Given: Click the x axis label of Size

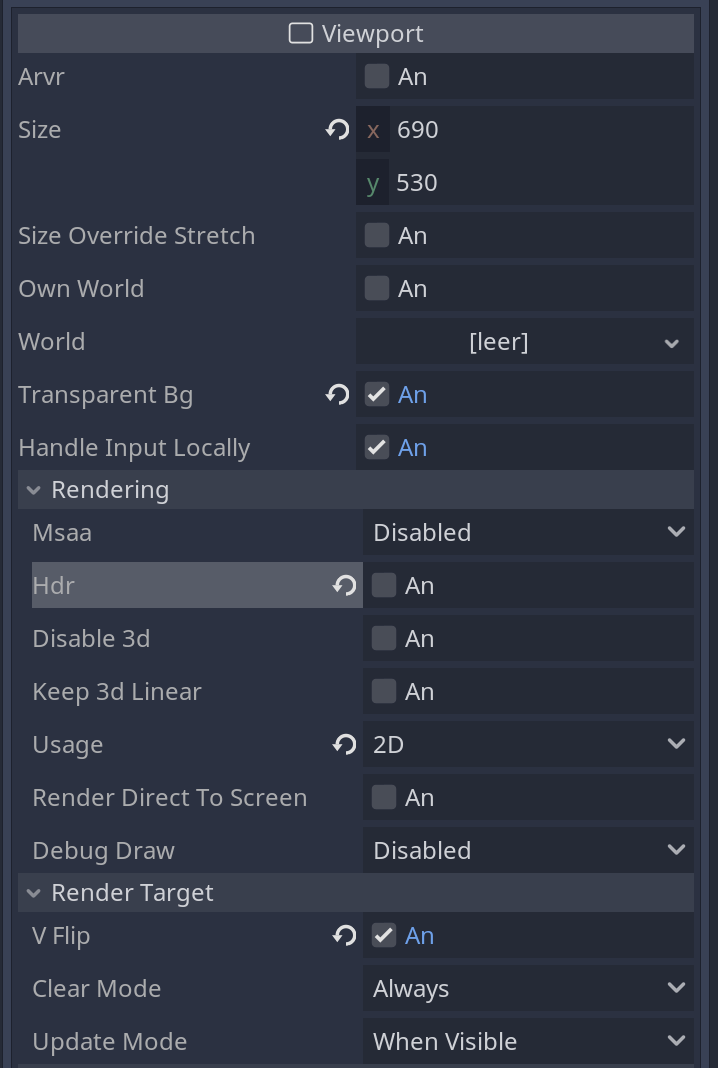Looking at the screenshot, I should coord(373,129).
